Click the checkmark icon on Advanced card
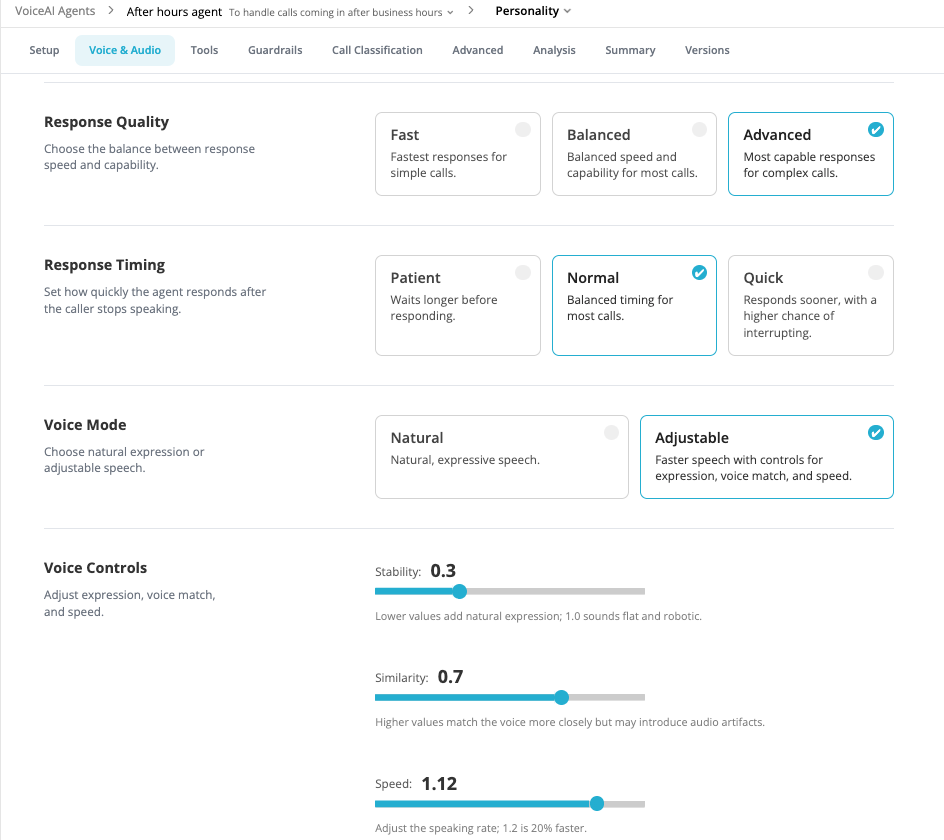Viewport: 944px width, 840px height. 875,129
